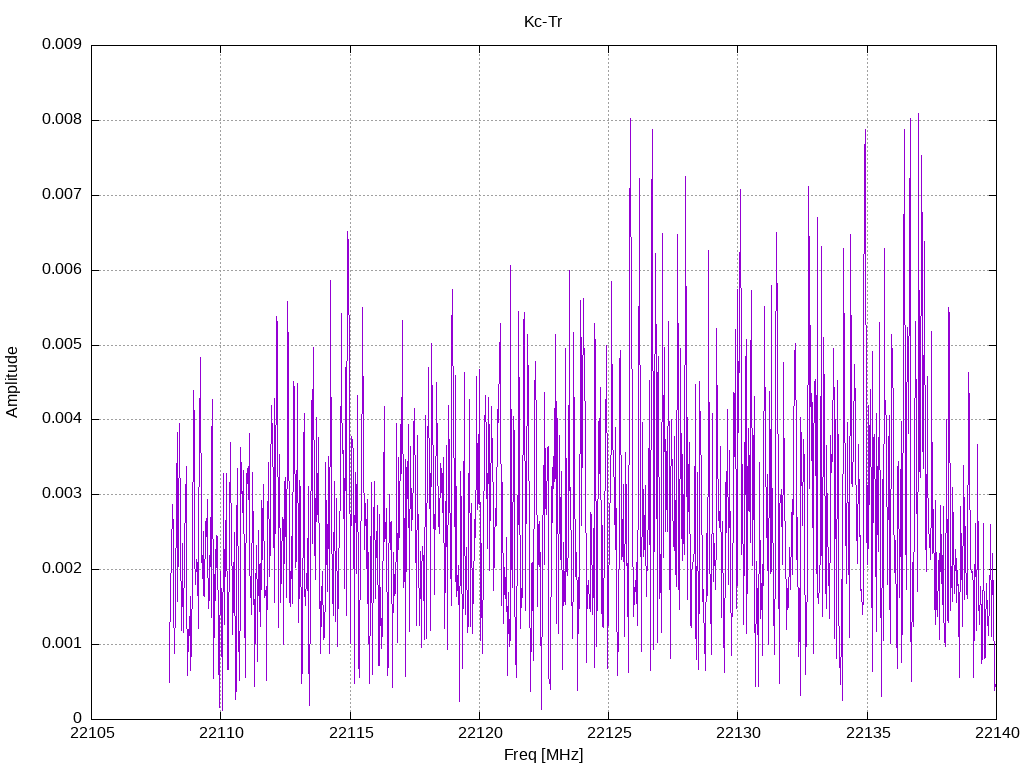
Task: Click the 22140 x-axis tick label
Action: coord(996,734)
